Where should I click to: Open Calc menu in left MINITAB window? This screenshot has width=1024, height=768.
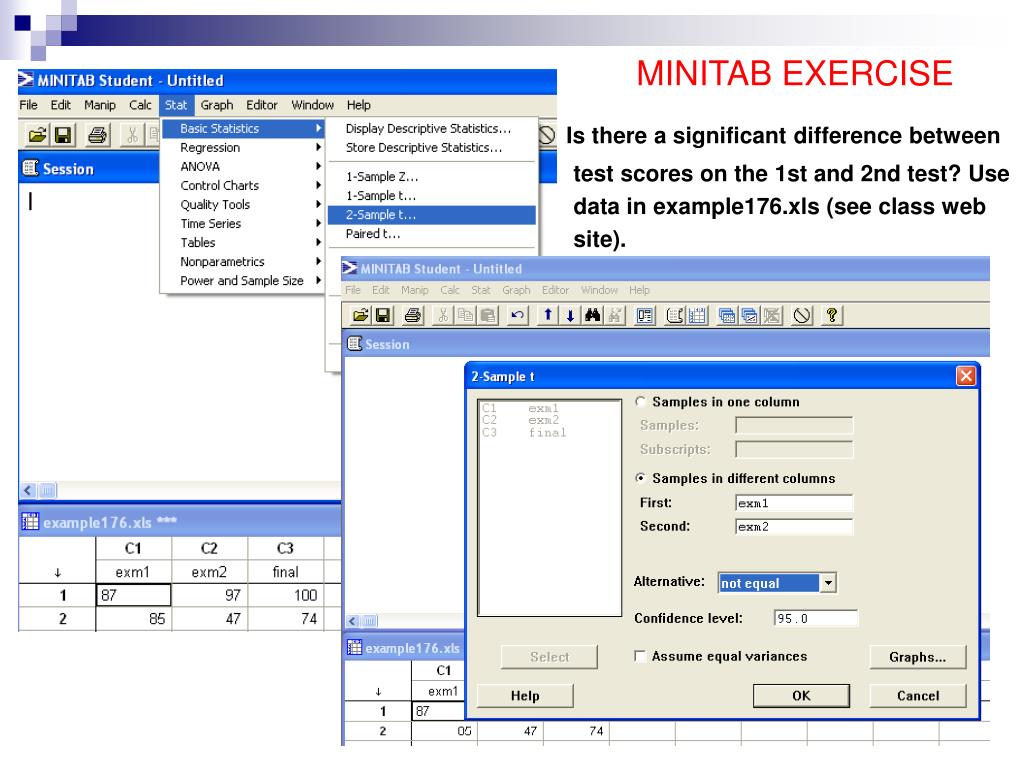coord(140,105)
